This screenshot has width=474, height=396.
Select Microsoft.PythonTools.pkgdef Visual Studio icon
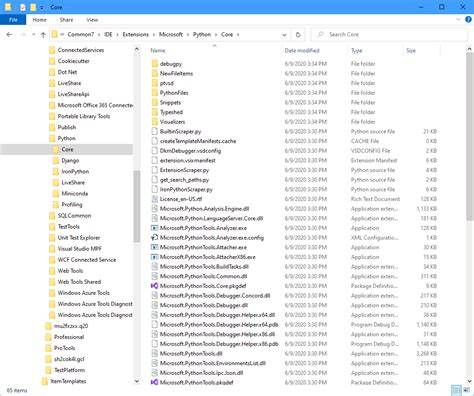(155, 382)
